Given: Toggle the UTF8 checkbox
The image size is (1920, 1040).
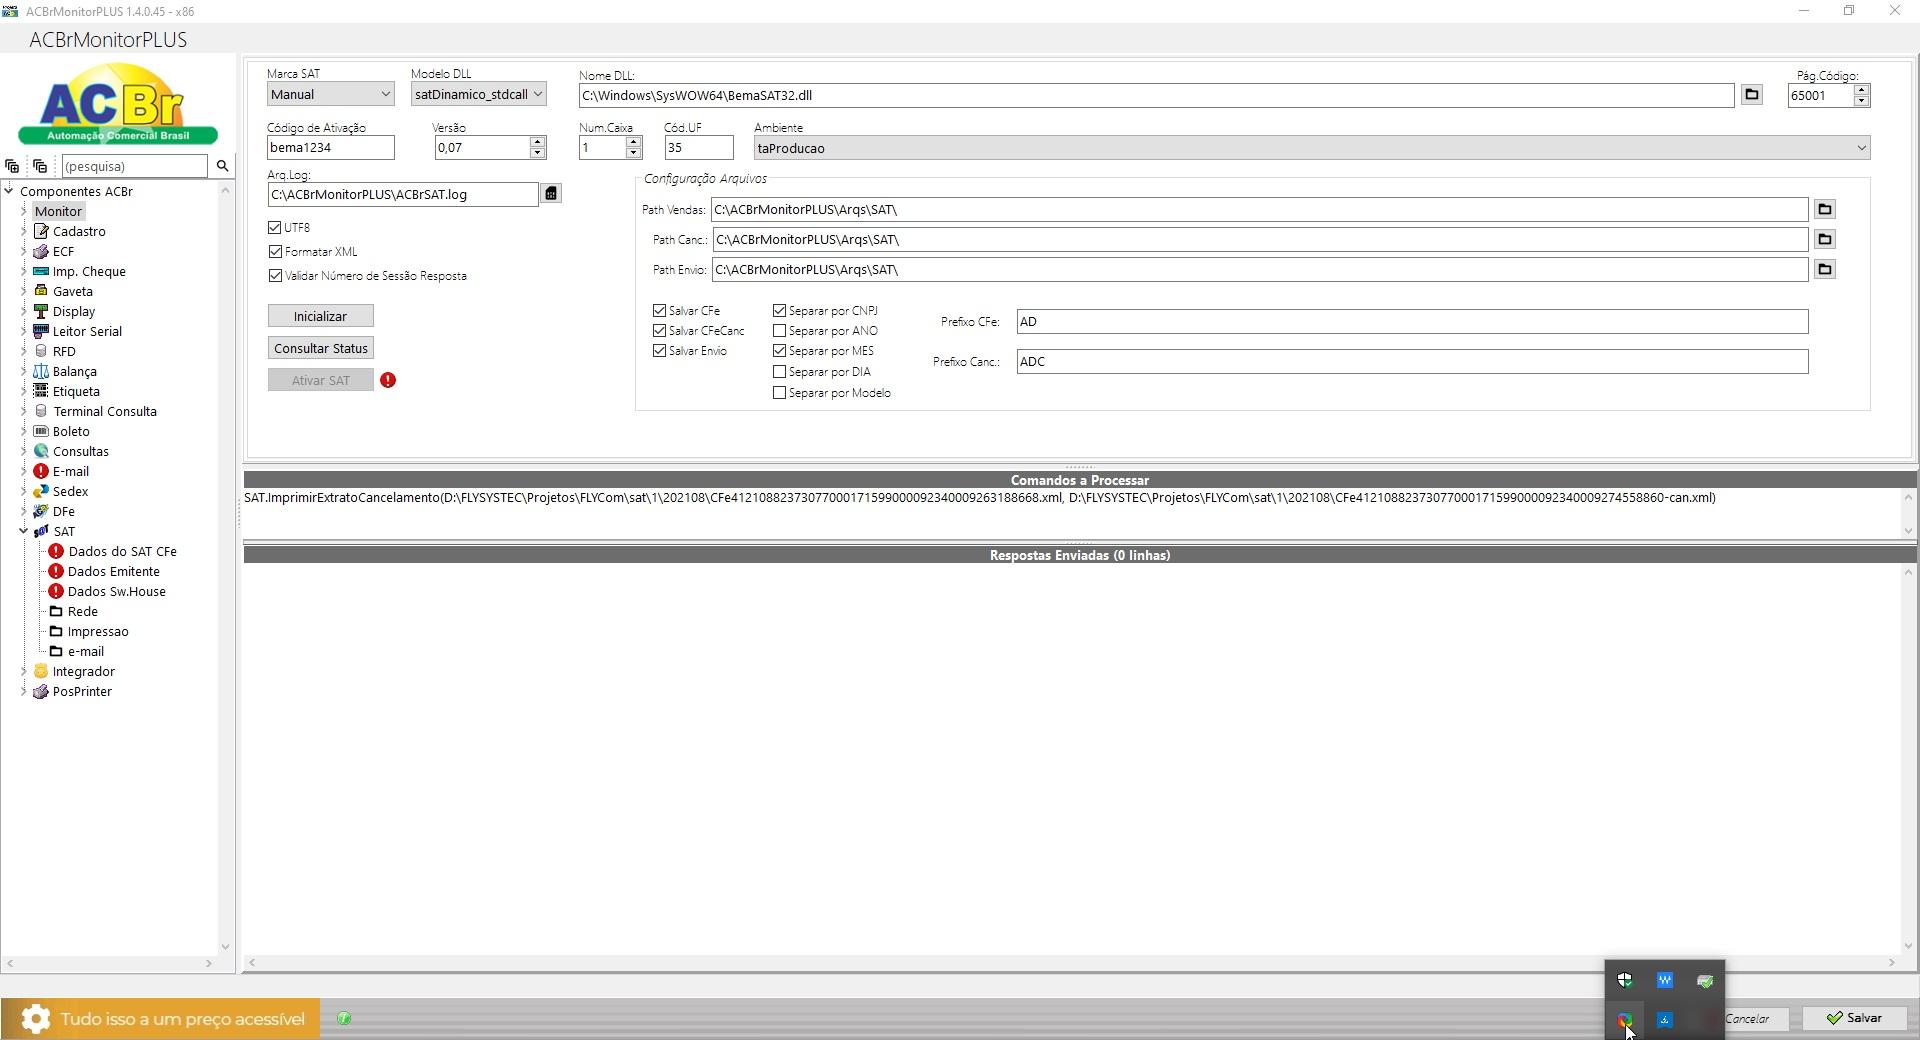Looking at the screenshot, I should (x=275, y=227).
